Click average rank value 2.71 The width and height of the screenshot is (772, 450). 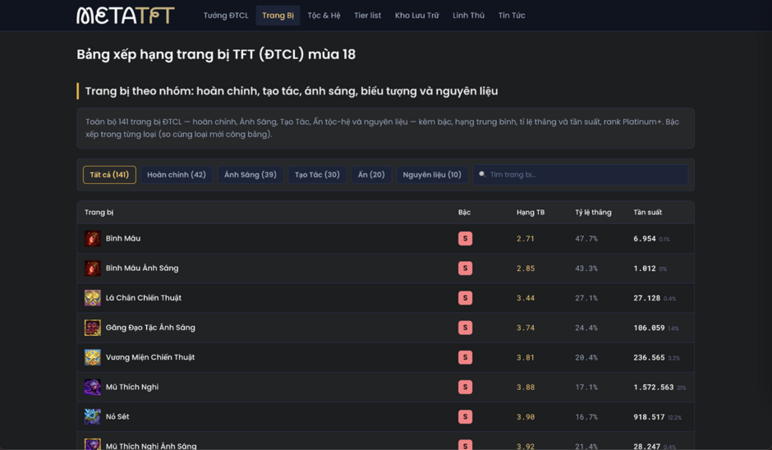[x=525, y=239]
